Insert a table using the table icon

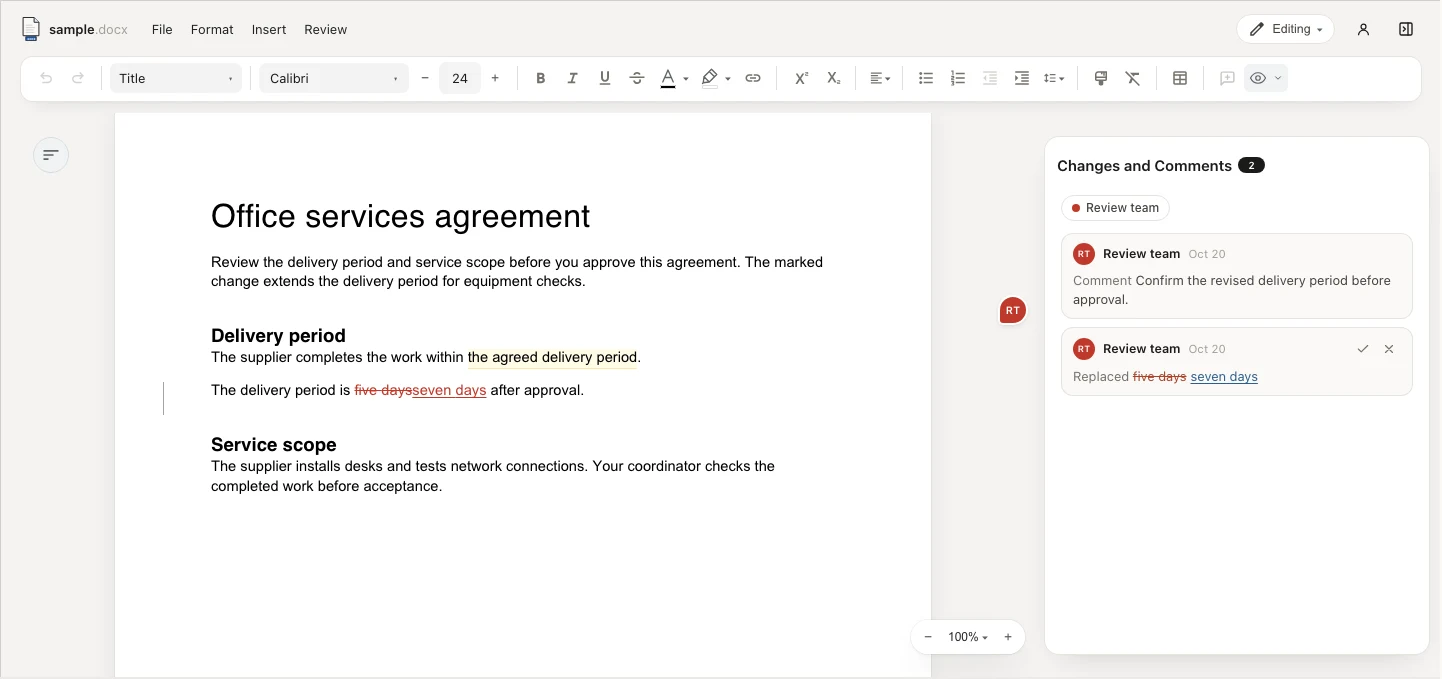coord(1180,78)
